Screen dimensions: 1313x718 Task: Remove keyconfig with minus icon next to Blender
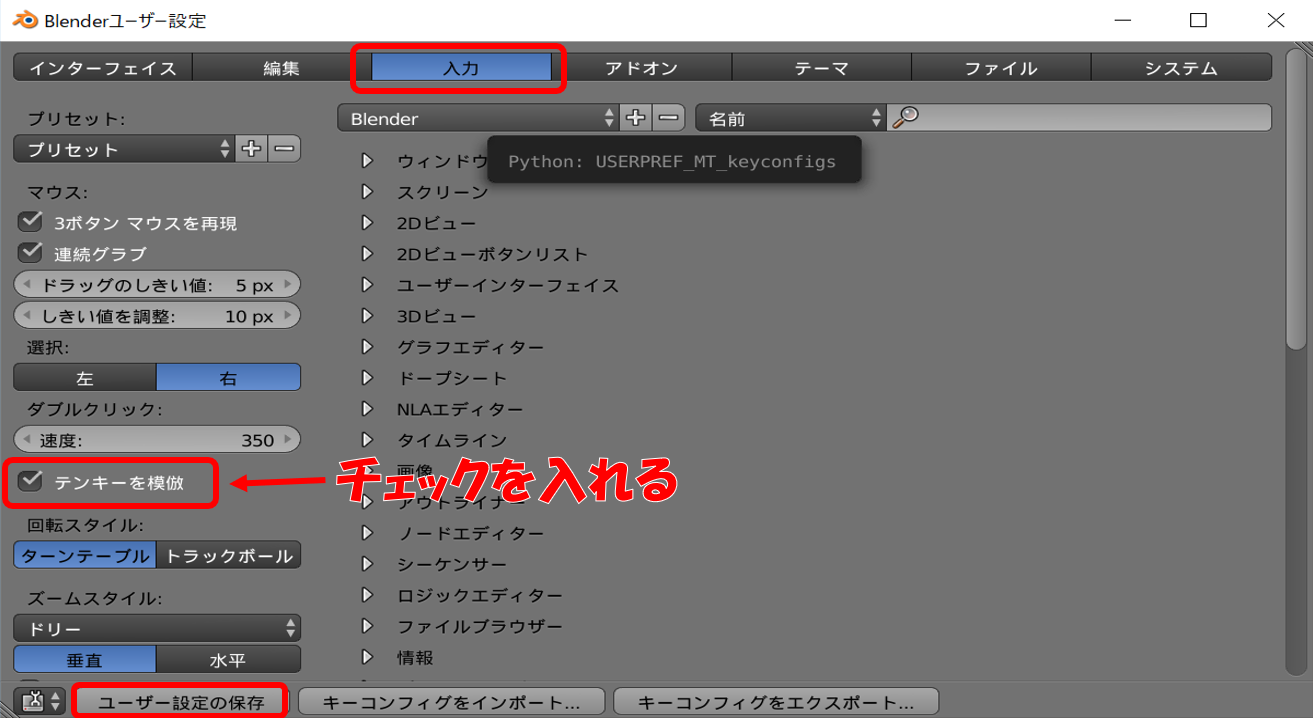pos(669,118)
